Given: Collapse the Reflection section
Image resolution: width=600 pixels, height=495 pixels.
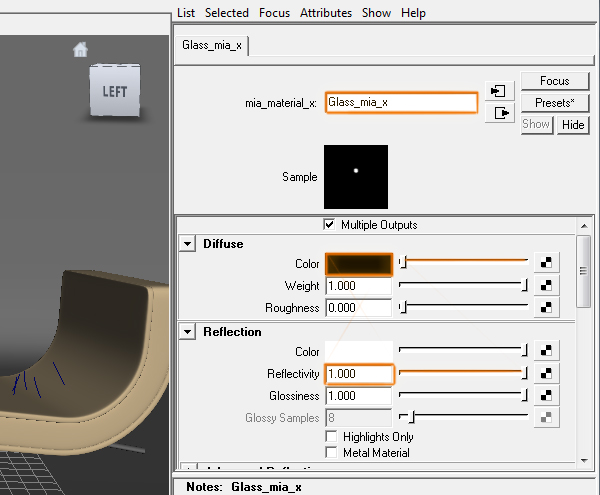Looking at the screenshot, I should click(x=188, y=332).
